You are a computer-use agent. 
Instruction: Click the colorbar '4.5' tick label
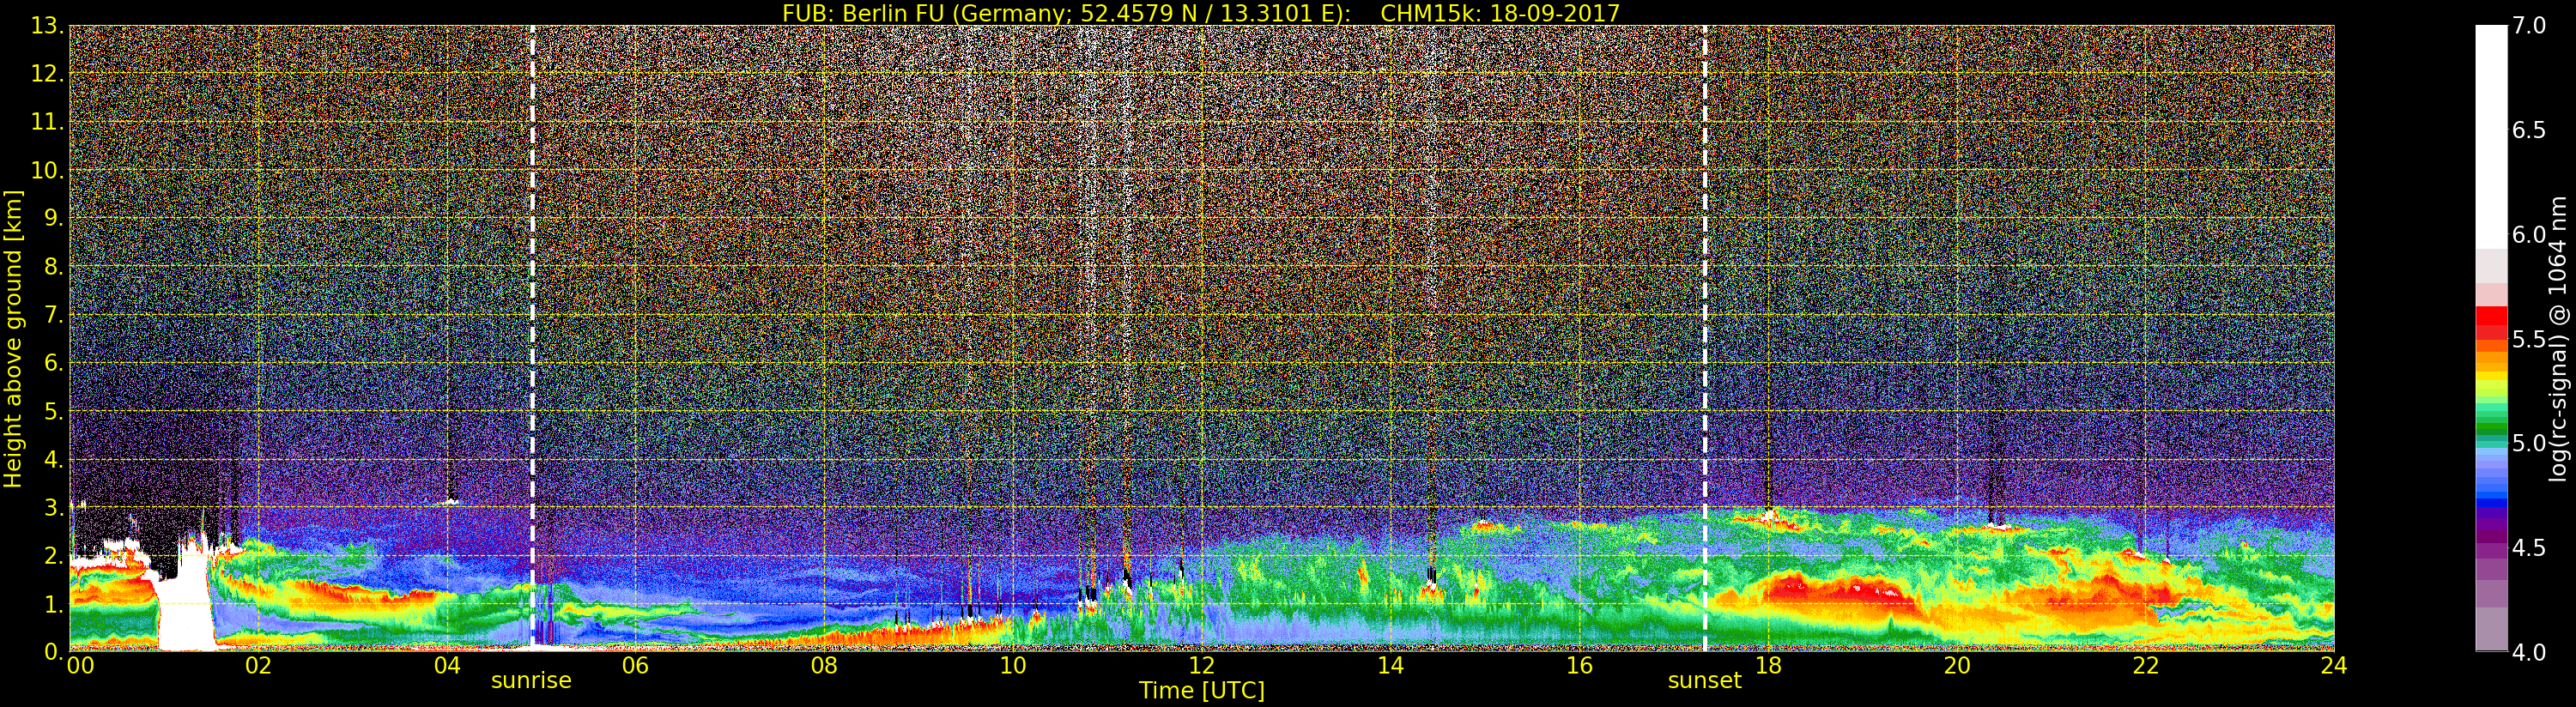click(2529, 548)
